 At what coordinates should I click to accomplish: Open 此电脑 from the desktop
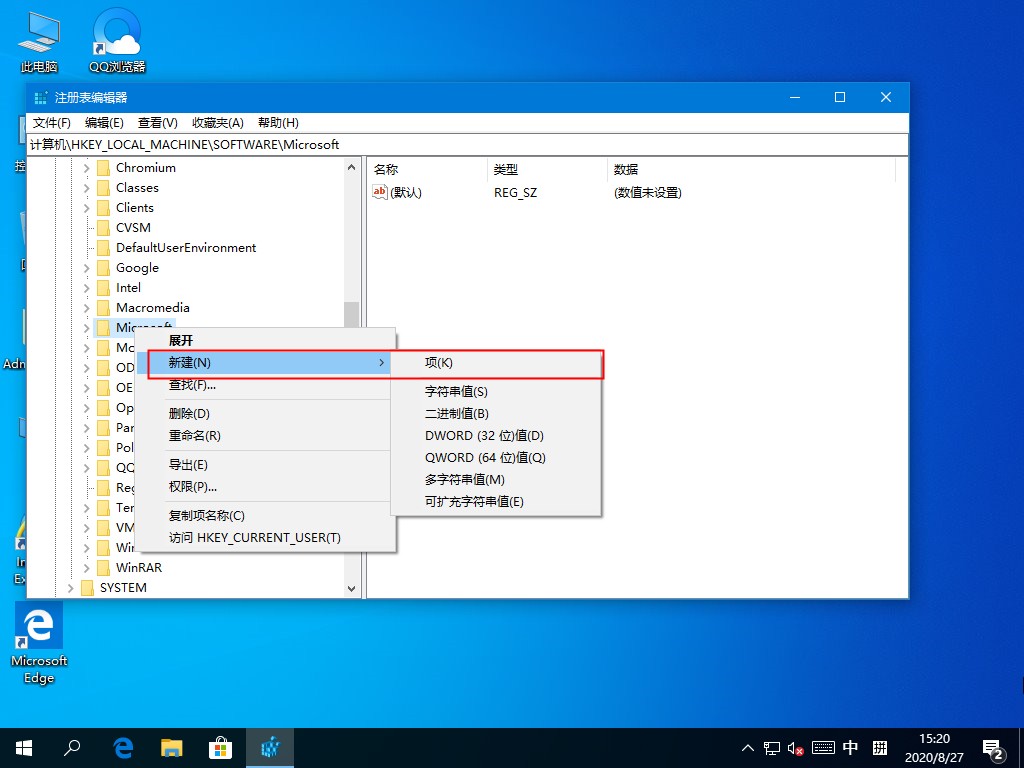(x=38, y=38)
